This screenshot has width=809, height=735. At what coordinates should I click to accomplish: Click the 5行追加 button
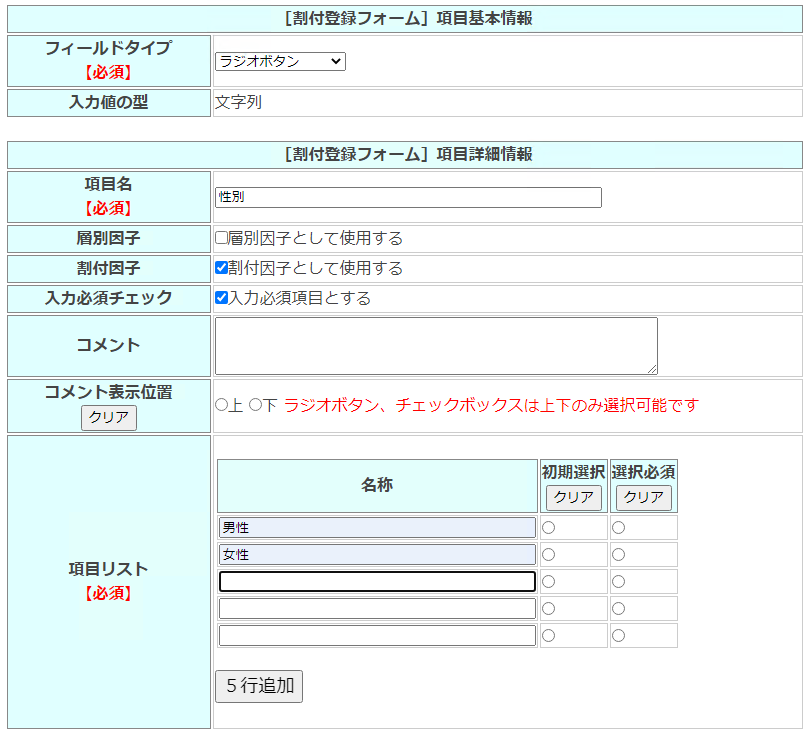click(259, 686)
